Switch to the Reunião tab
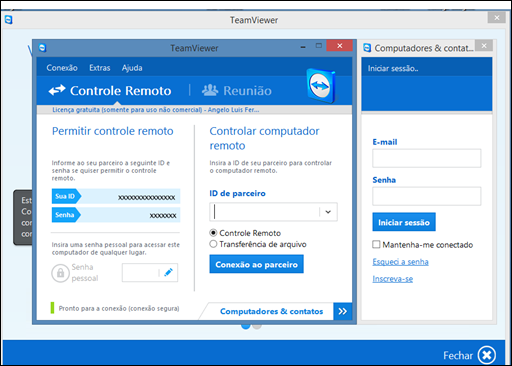 (237, 90)
